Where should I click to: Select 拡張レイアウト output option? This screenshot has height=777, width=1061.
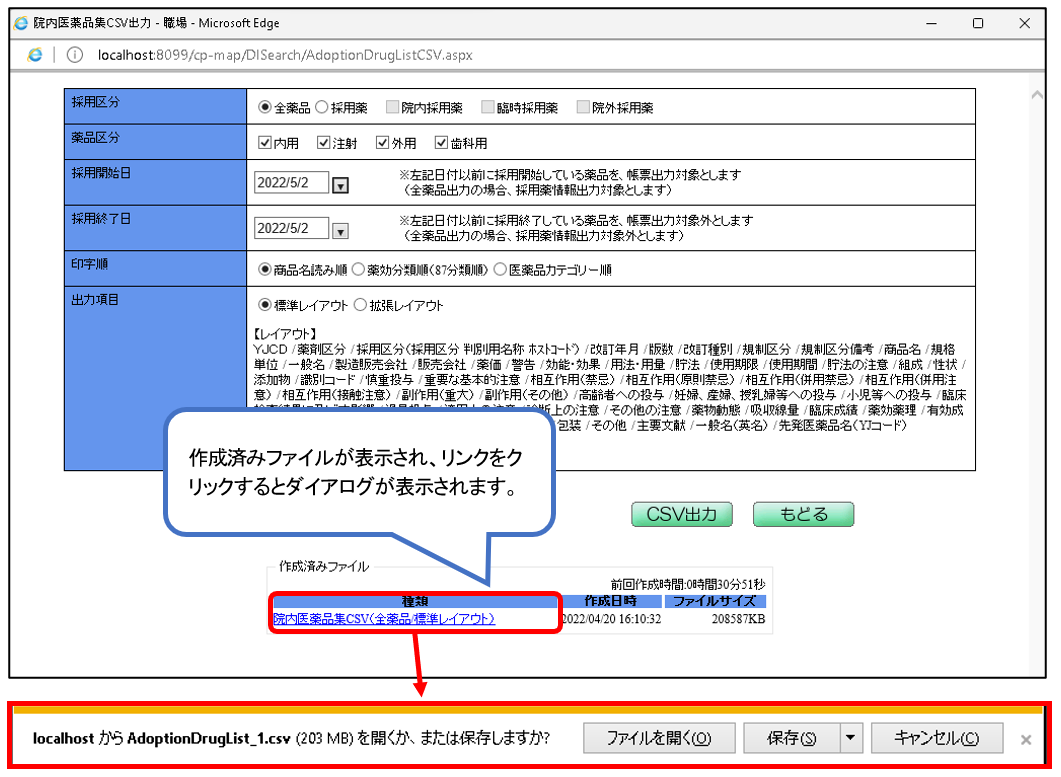pos(361,305)
